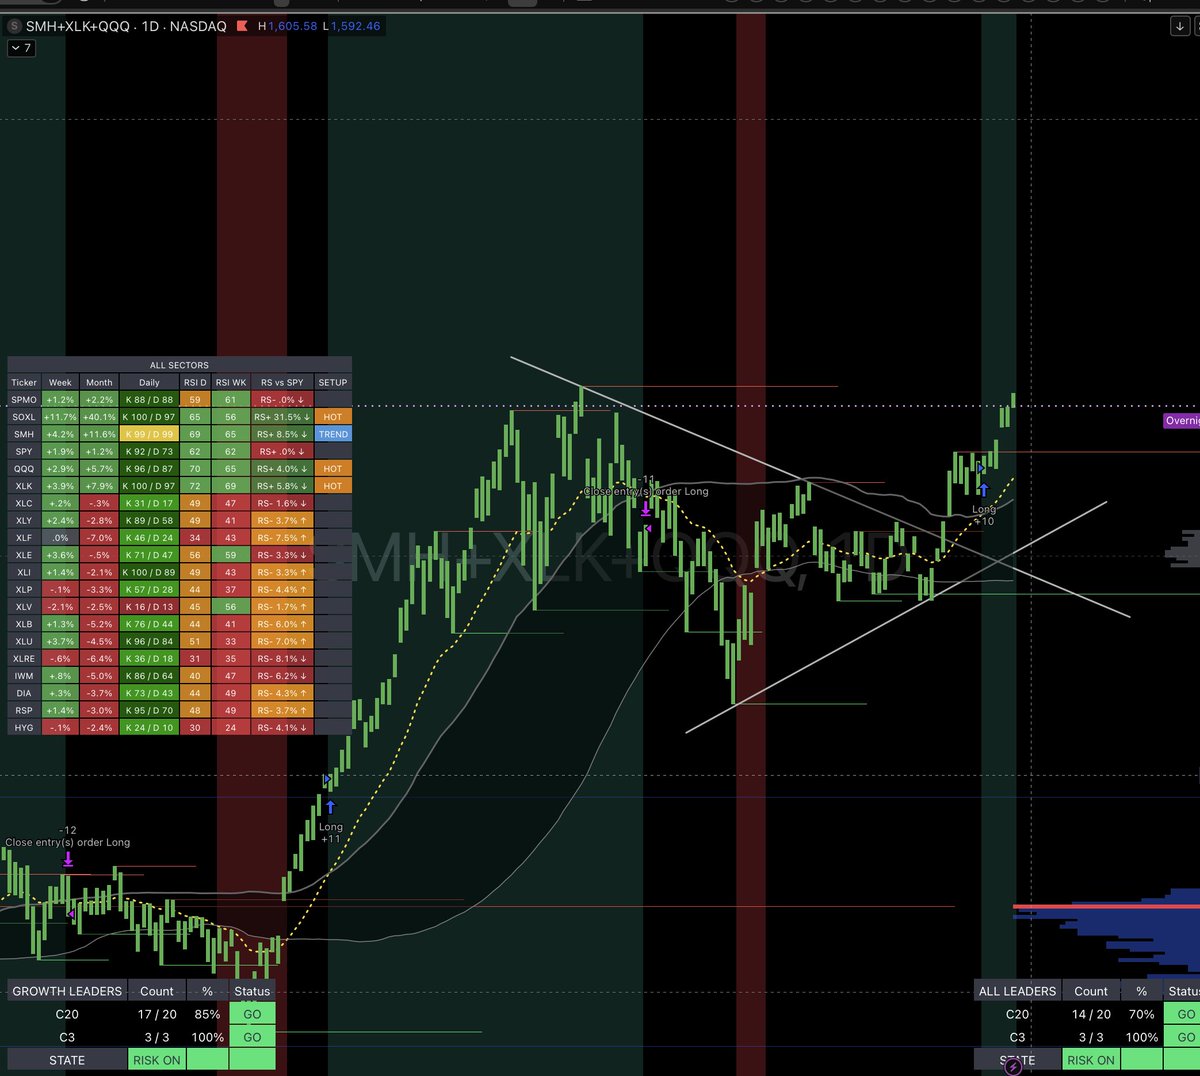Click the IWM ticker cell
The height and width of the screenshot is (1076, 1200).
24,676
